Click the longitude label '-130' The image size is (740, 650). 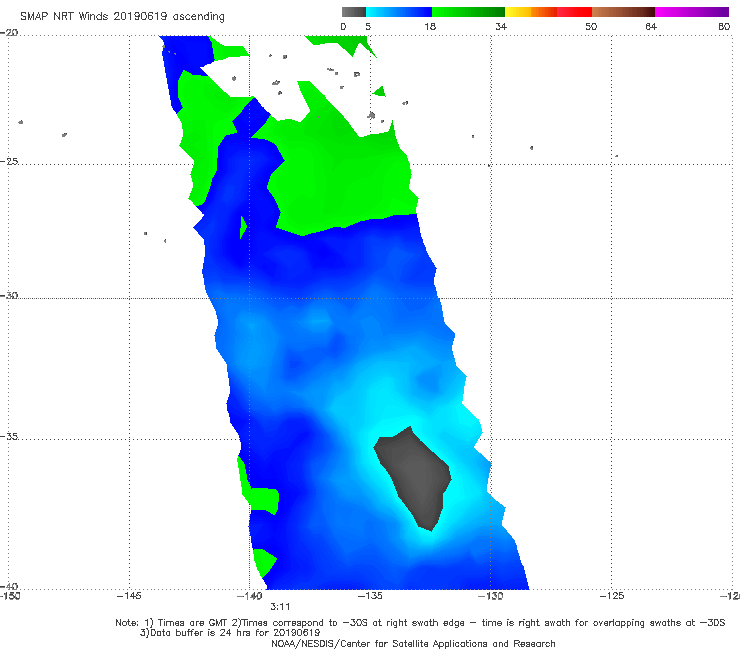pos(491,596)
